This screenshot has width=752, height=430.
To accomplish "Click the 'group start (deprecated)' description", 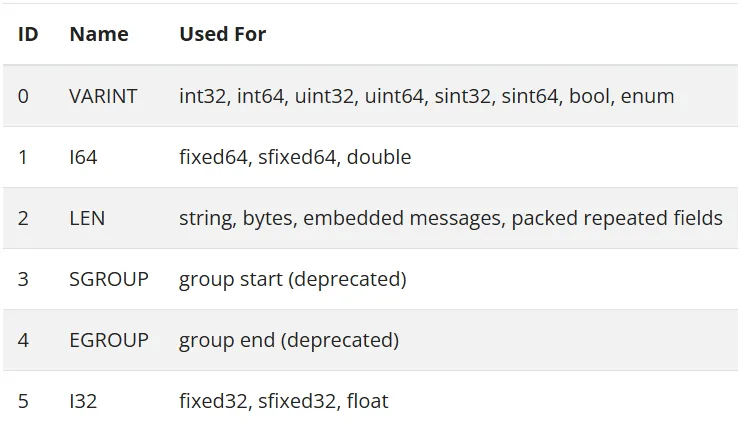I will (x=293, y=279).
